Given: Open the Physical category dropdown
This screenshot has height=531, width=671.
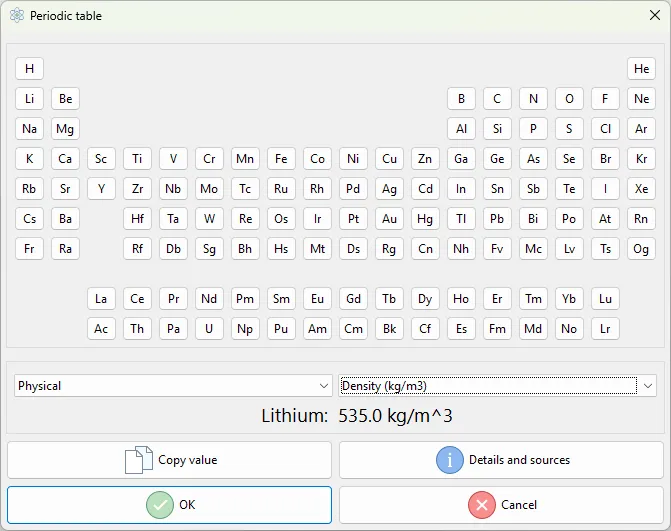Looking at the screenshot, I should (173, 386).
